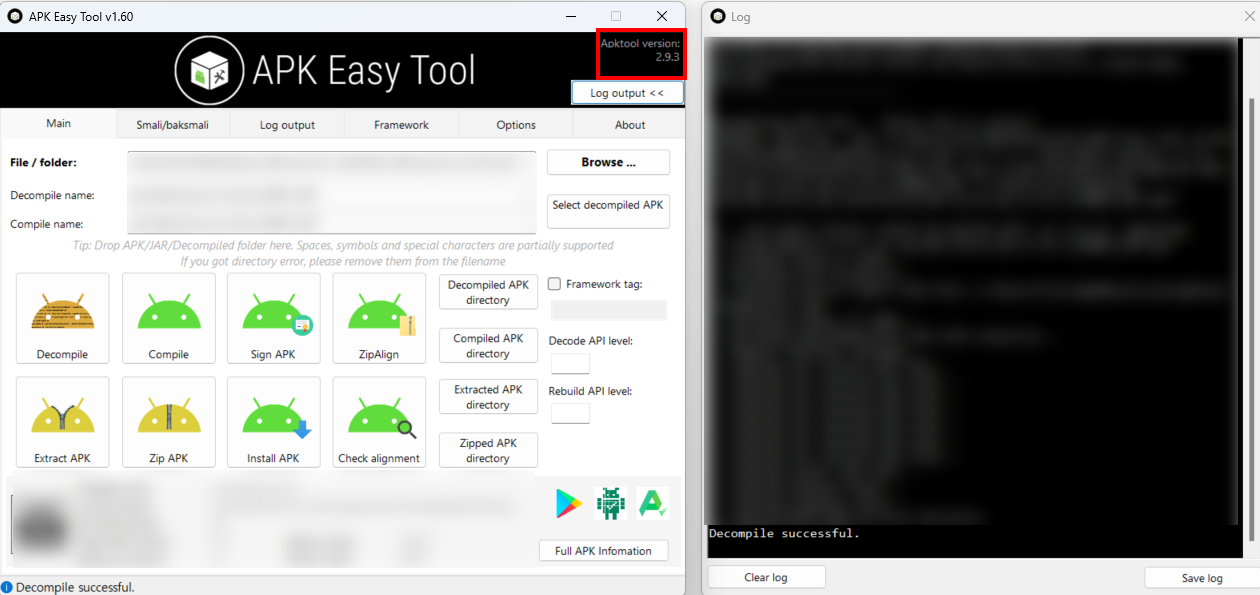Close the Log window
The image size is (1260, 595).
1248,16
